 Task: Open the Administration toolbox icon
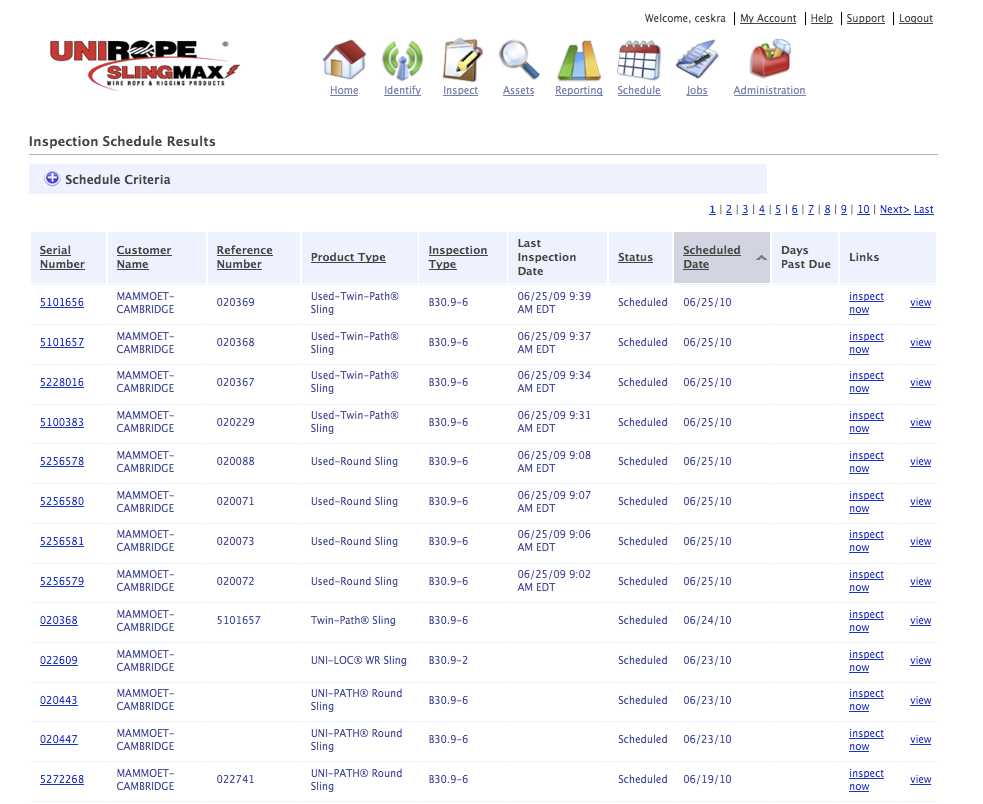coord(769,61)
